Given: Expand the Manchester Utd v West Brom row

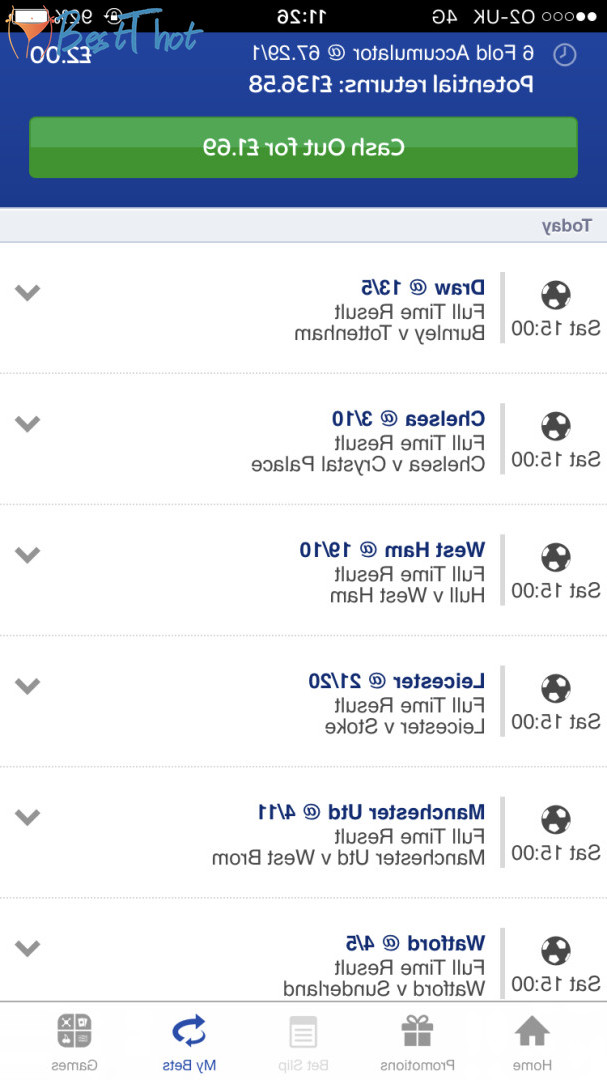Looking at the screenshot, I should tap(28, 816).
